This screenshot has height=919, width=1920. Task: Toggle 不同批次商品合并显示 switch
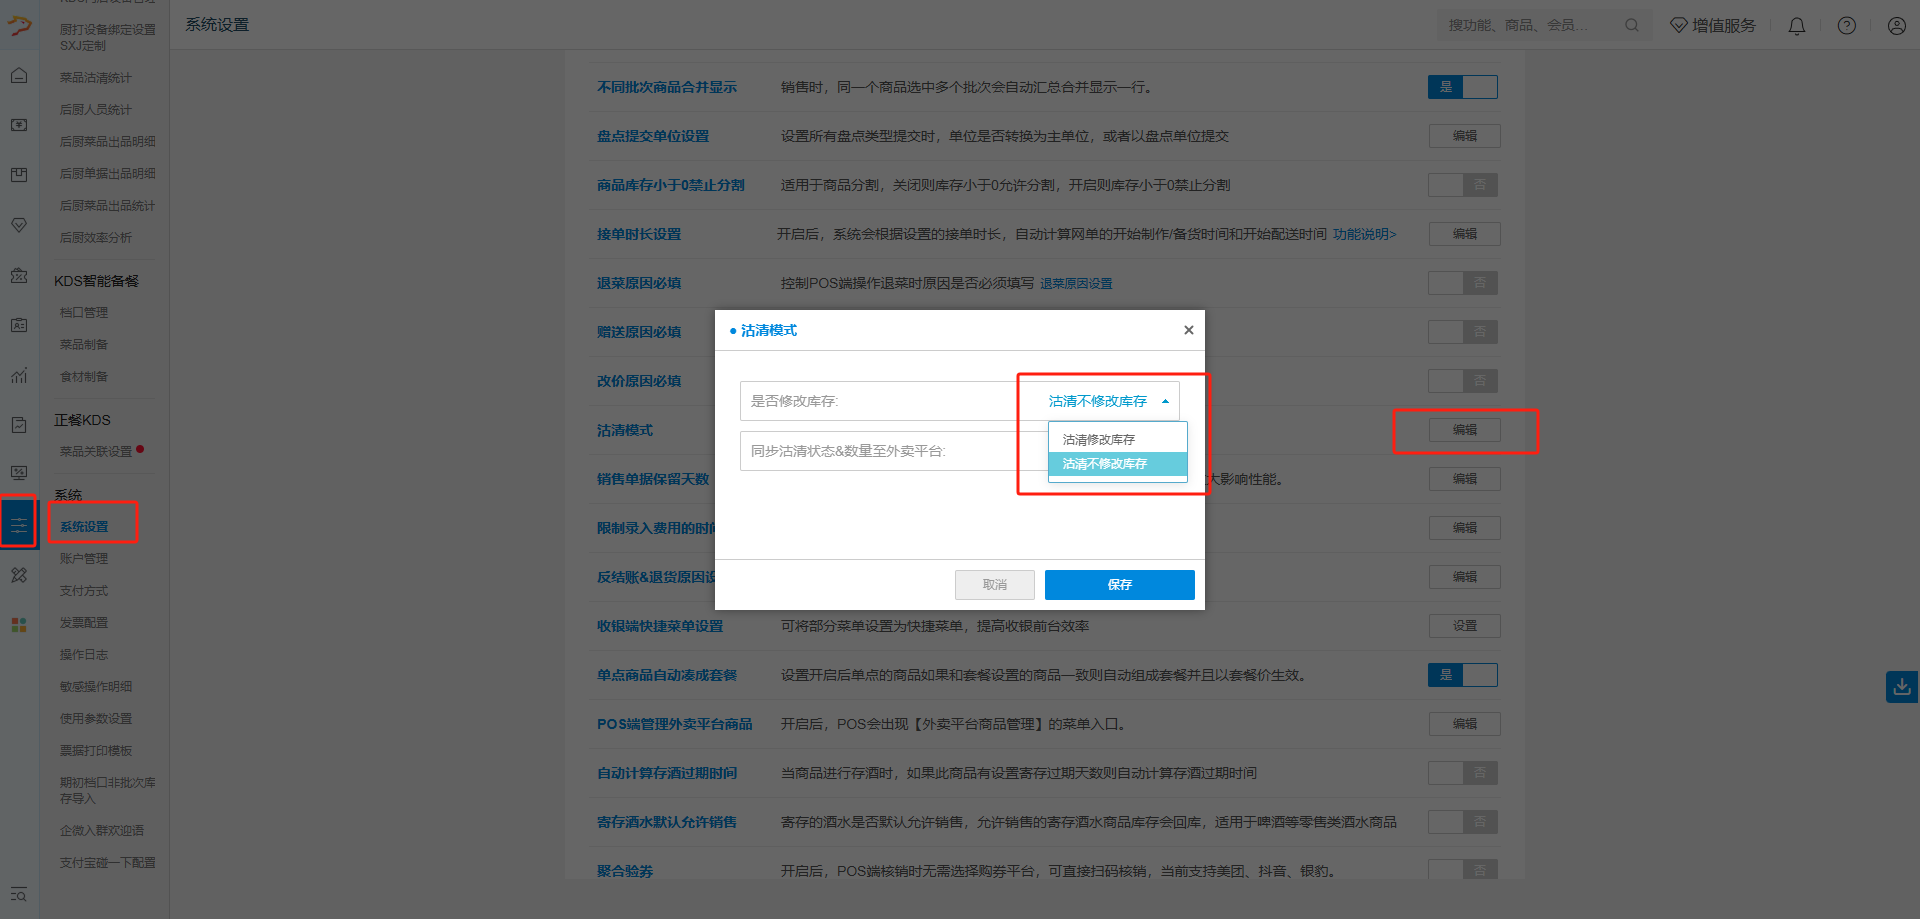(x=1463, y=87)
